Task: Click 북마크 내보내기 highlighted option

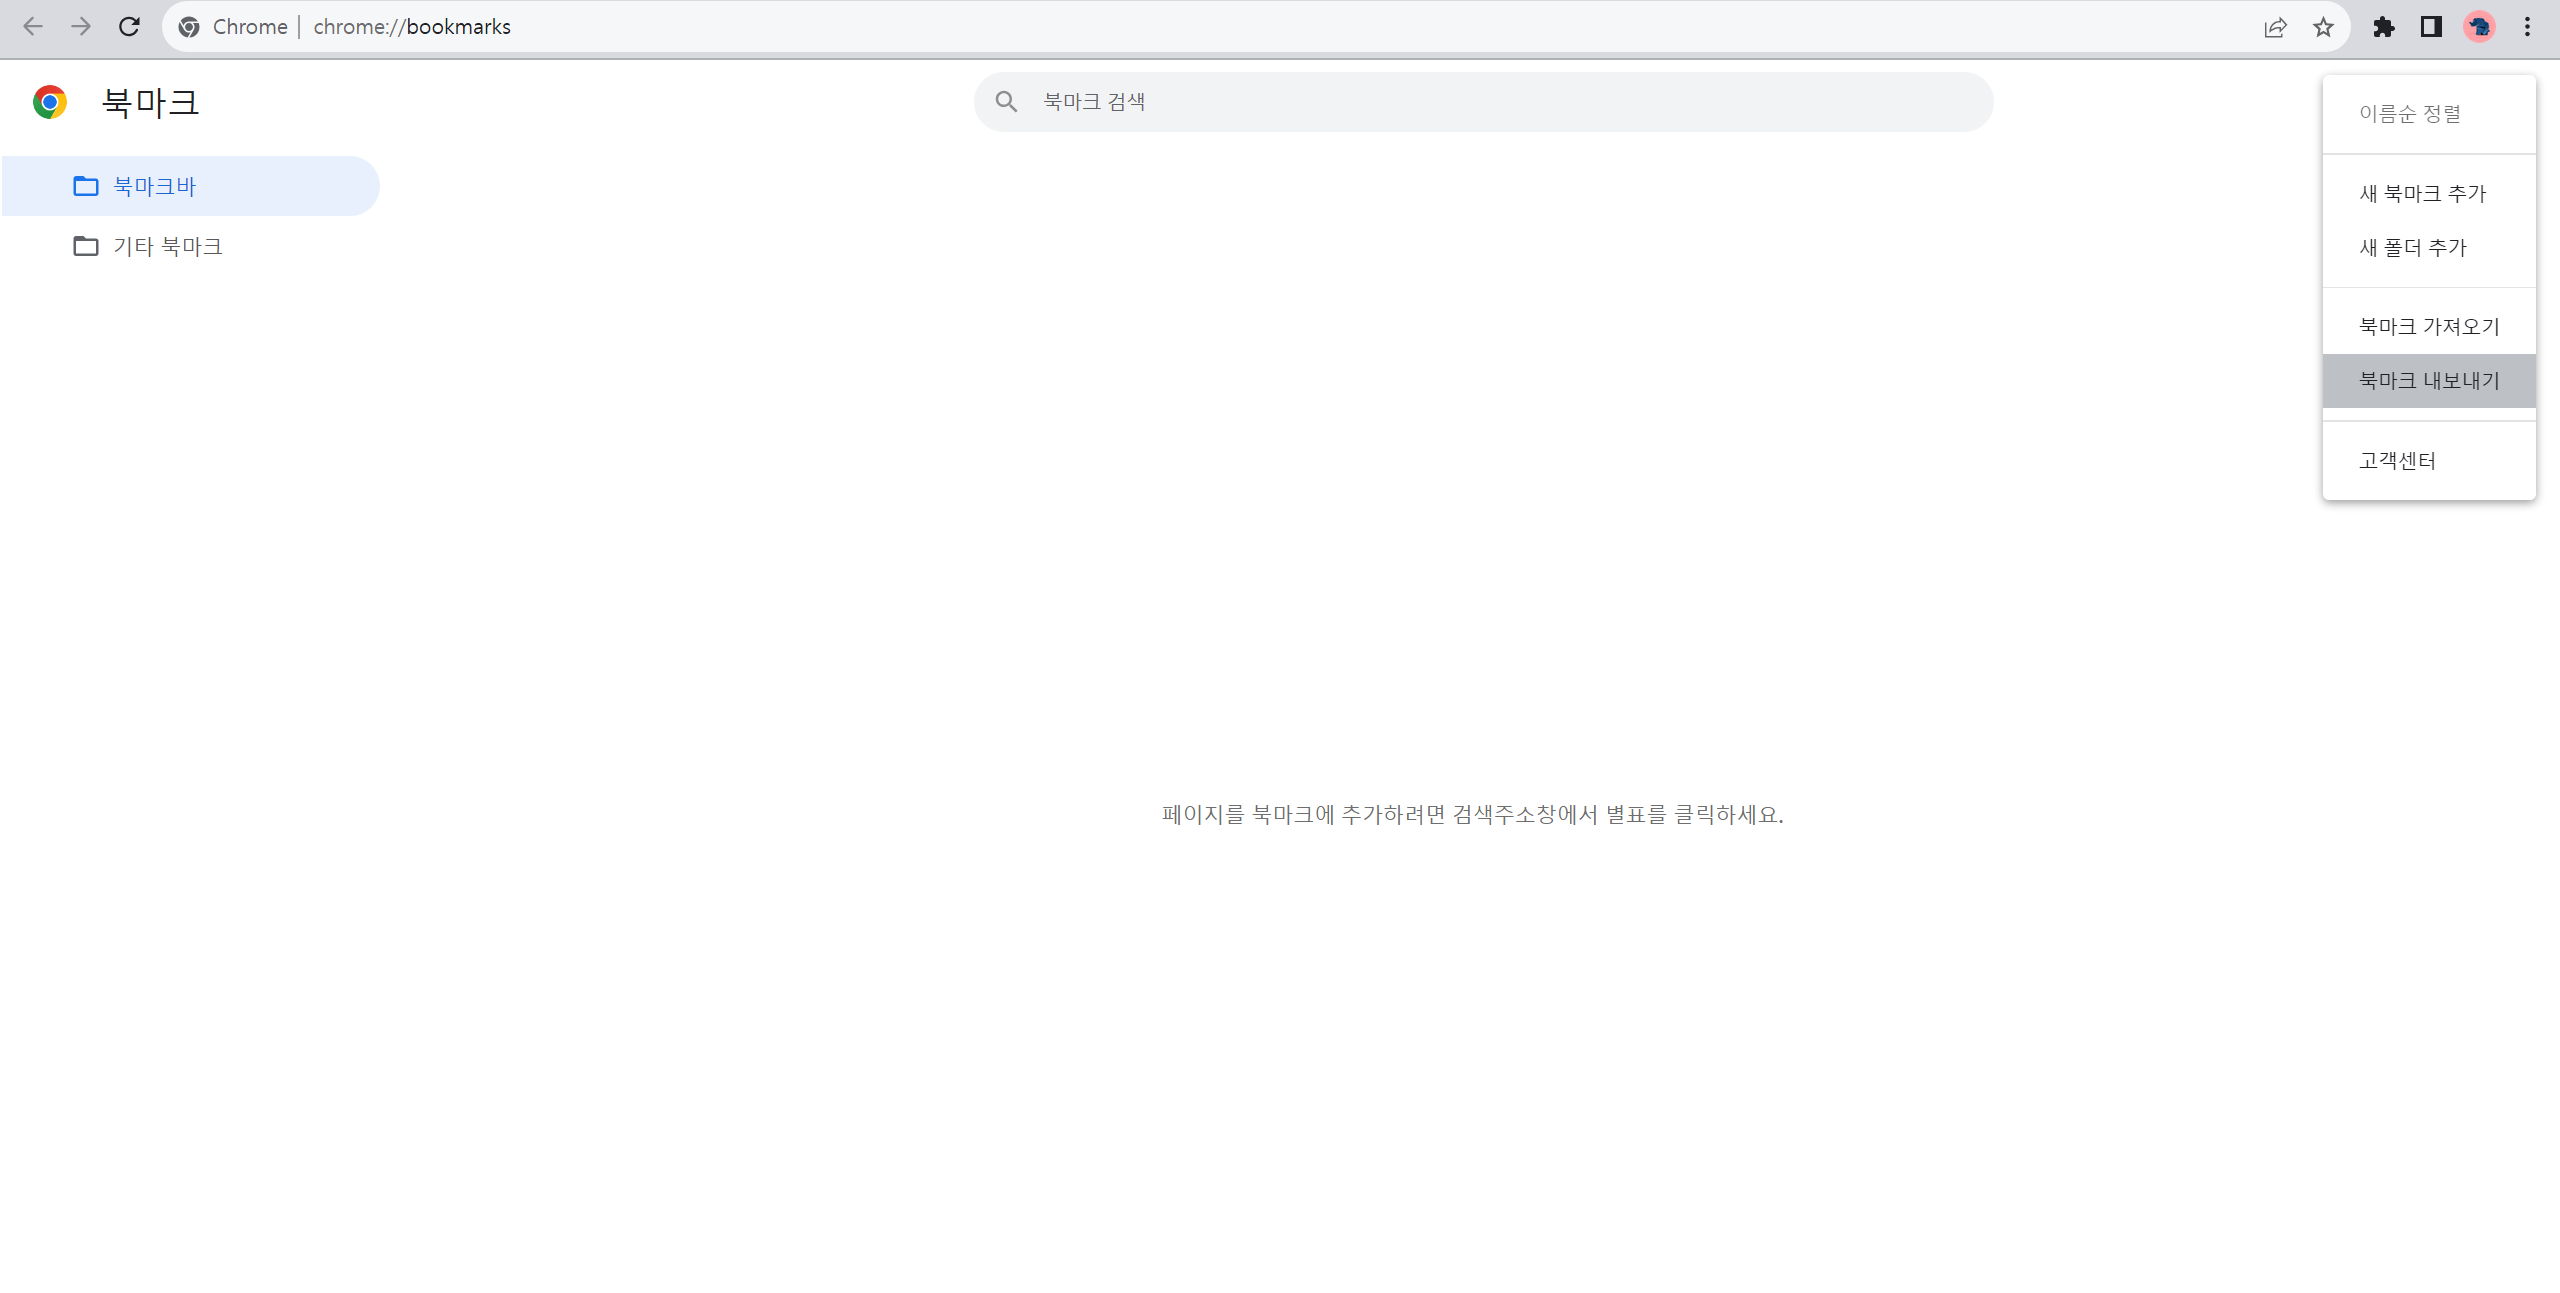Action: [x=2426, y=379]
